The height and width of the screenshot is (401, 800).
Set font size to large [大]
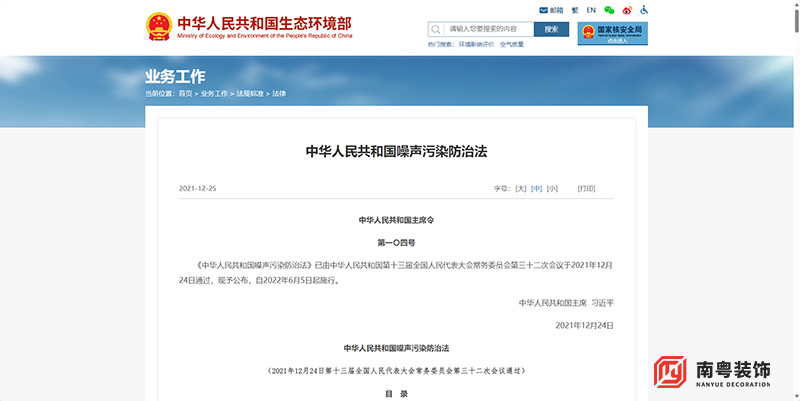tap(520, 189)
